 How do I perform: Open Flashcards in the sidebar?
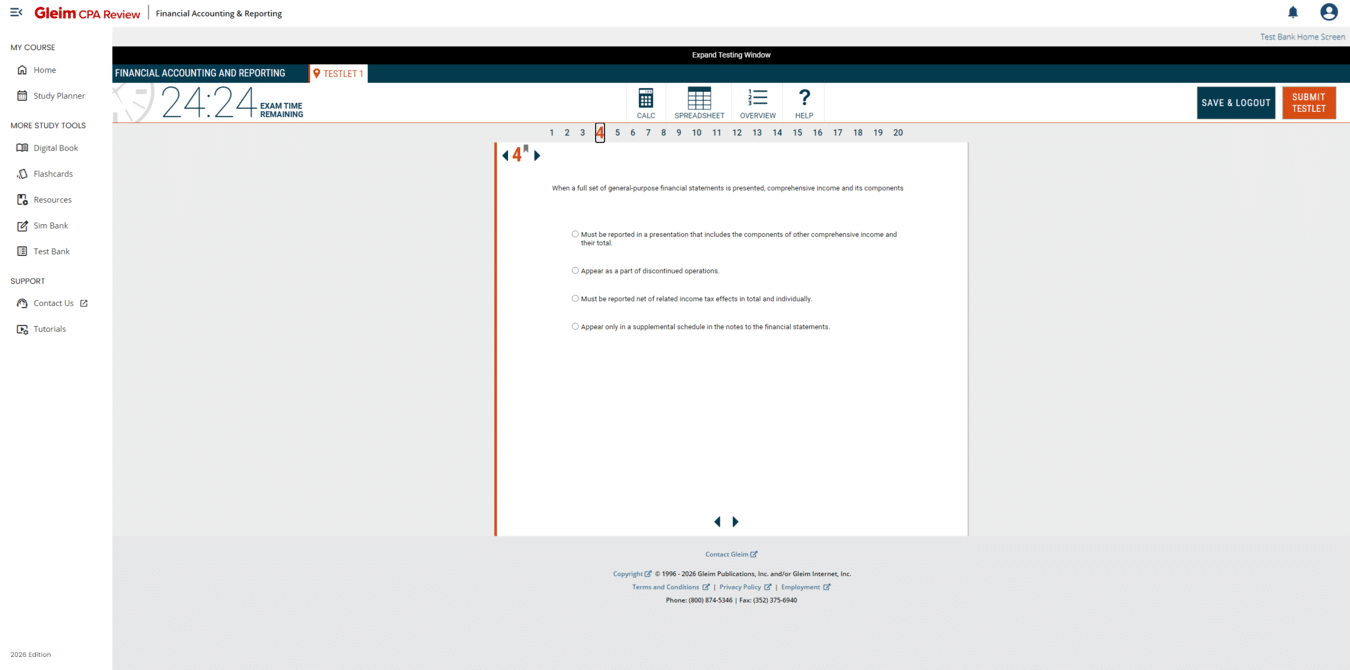click(52, 174)
